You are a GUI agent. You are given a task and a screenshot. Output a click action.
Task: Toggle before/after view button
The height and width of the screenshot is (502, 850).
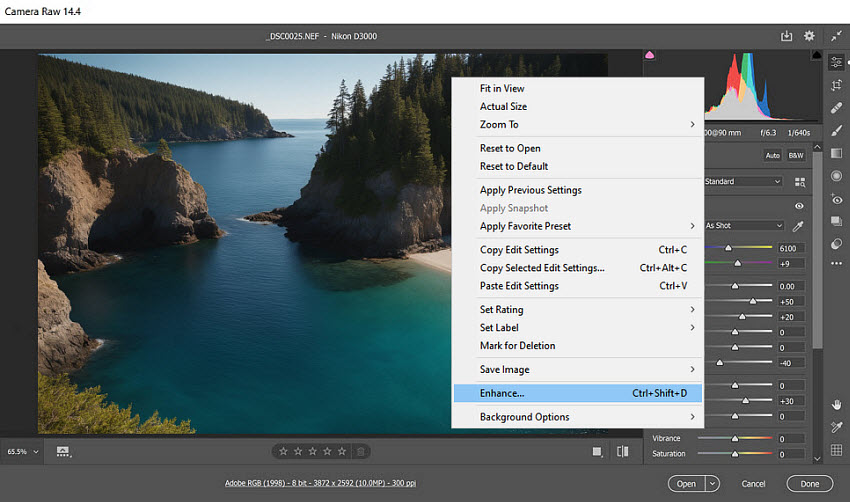pyautogui.click(x=622, y=451)
